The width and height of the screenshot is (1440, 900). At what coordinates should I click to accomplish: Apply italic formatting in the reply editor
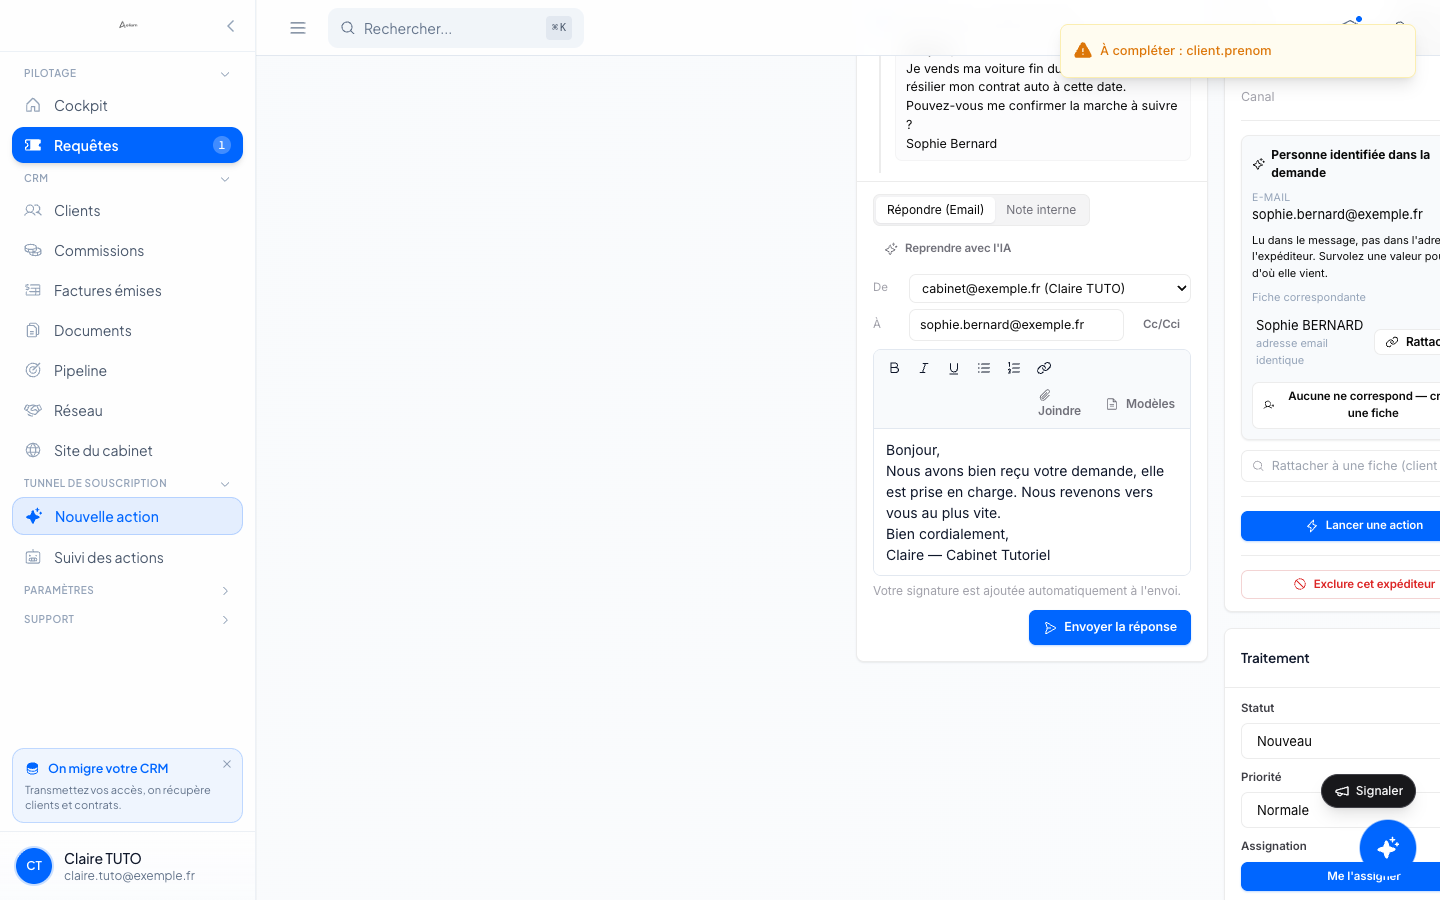coord(924,368)
